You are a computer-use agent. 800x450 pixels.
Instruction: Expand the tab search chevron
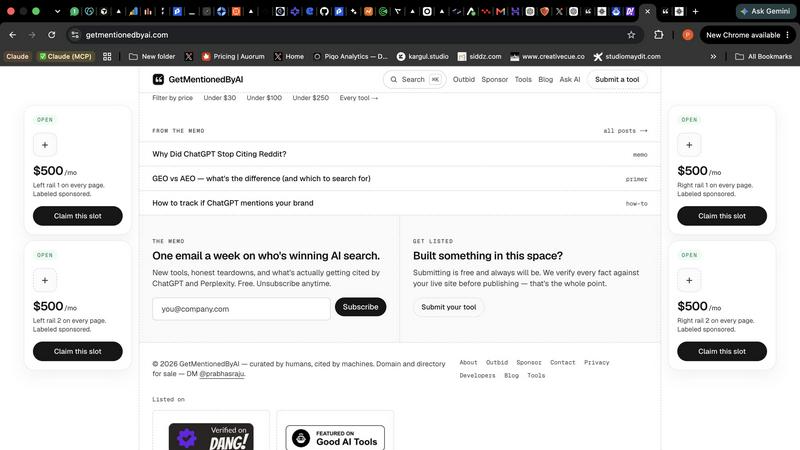(57, 11)
